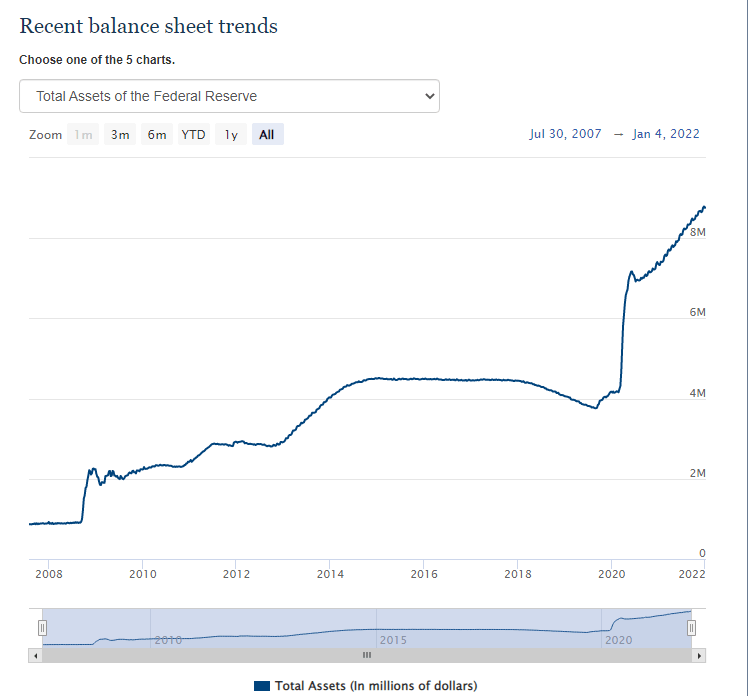Screen dimensions: 748x696
Task: Grab the right navigator range handle
Action: point(691,627)
